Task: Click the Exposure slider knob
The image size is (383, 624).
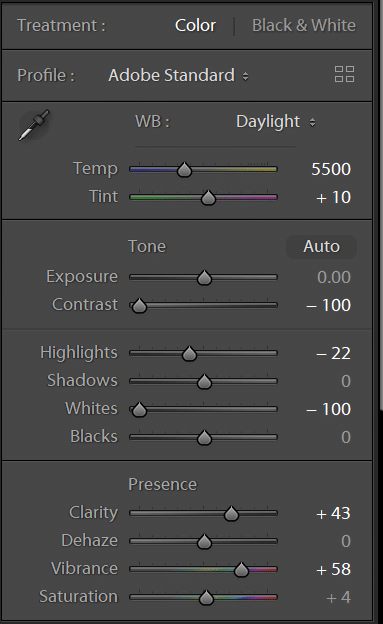Action: coord(204,278)
